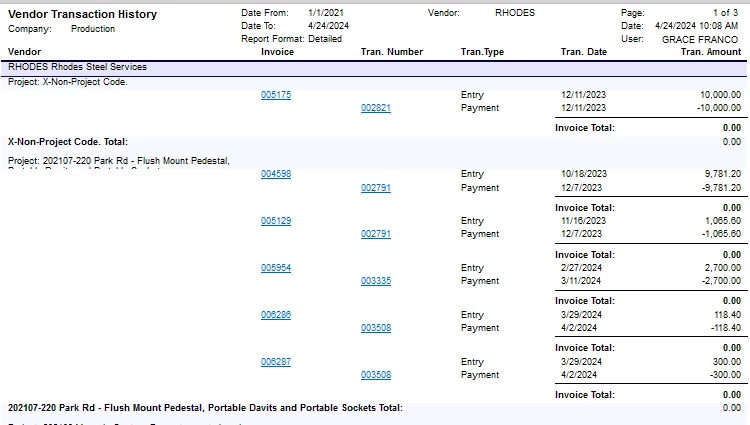The height and width of the screenshot is (425, 750).
Task: Click the 'Tran. Amount' column header
Action: [x=711, y=52]
